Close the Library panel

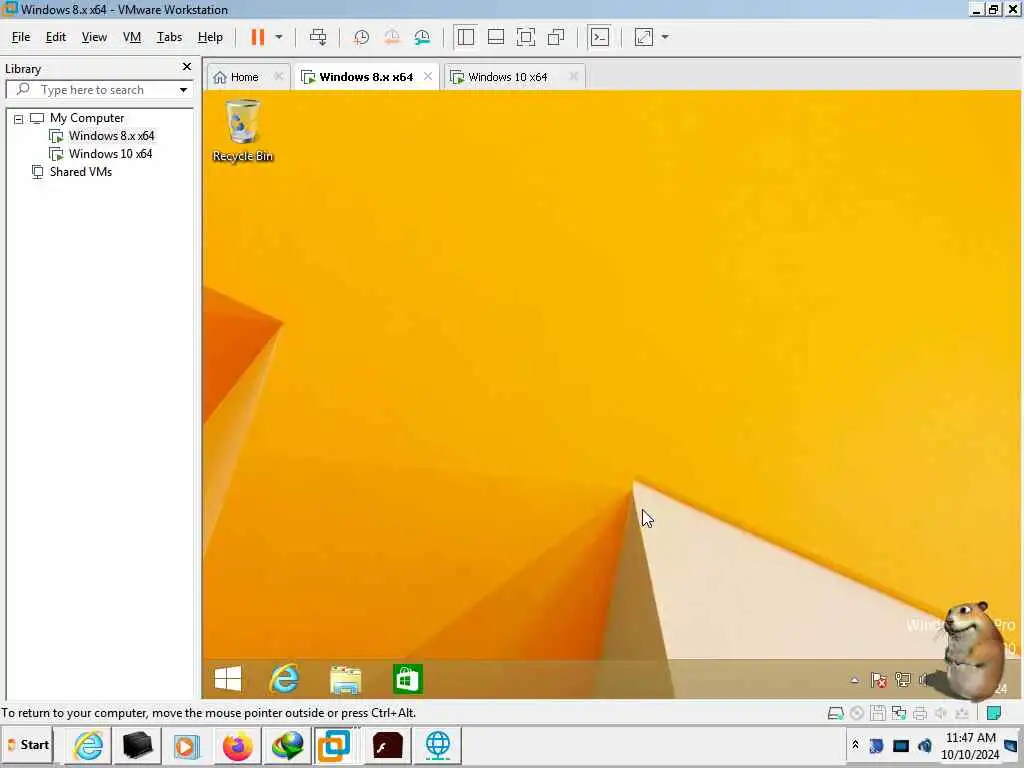pos(187,67)
